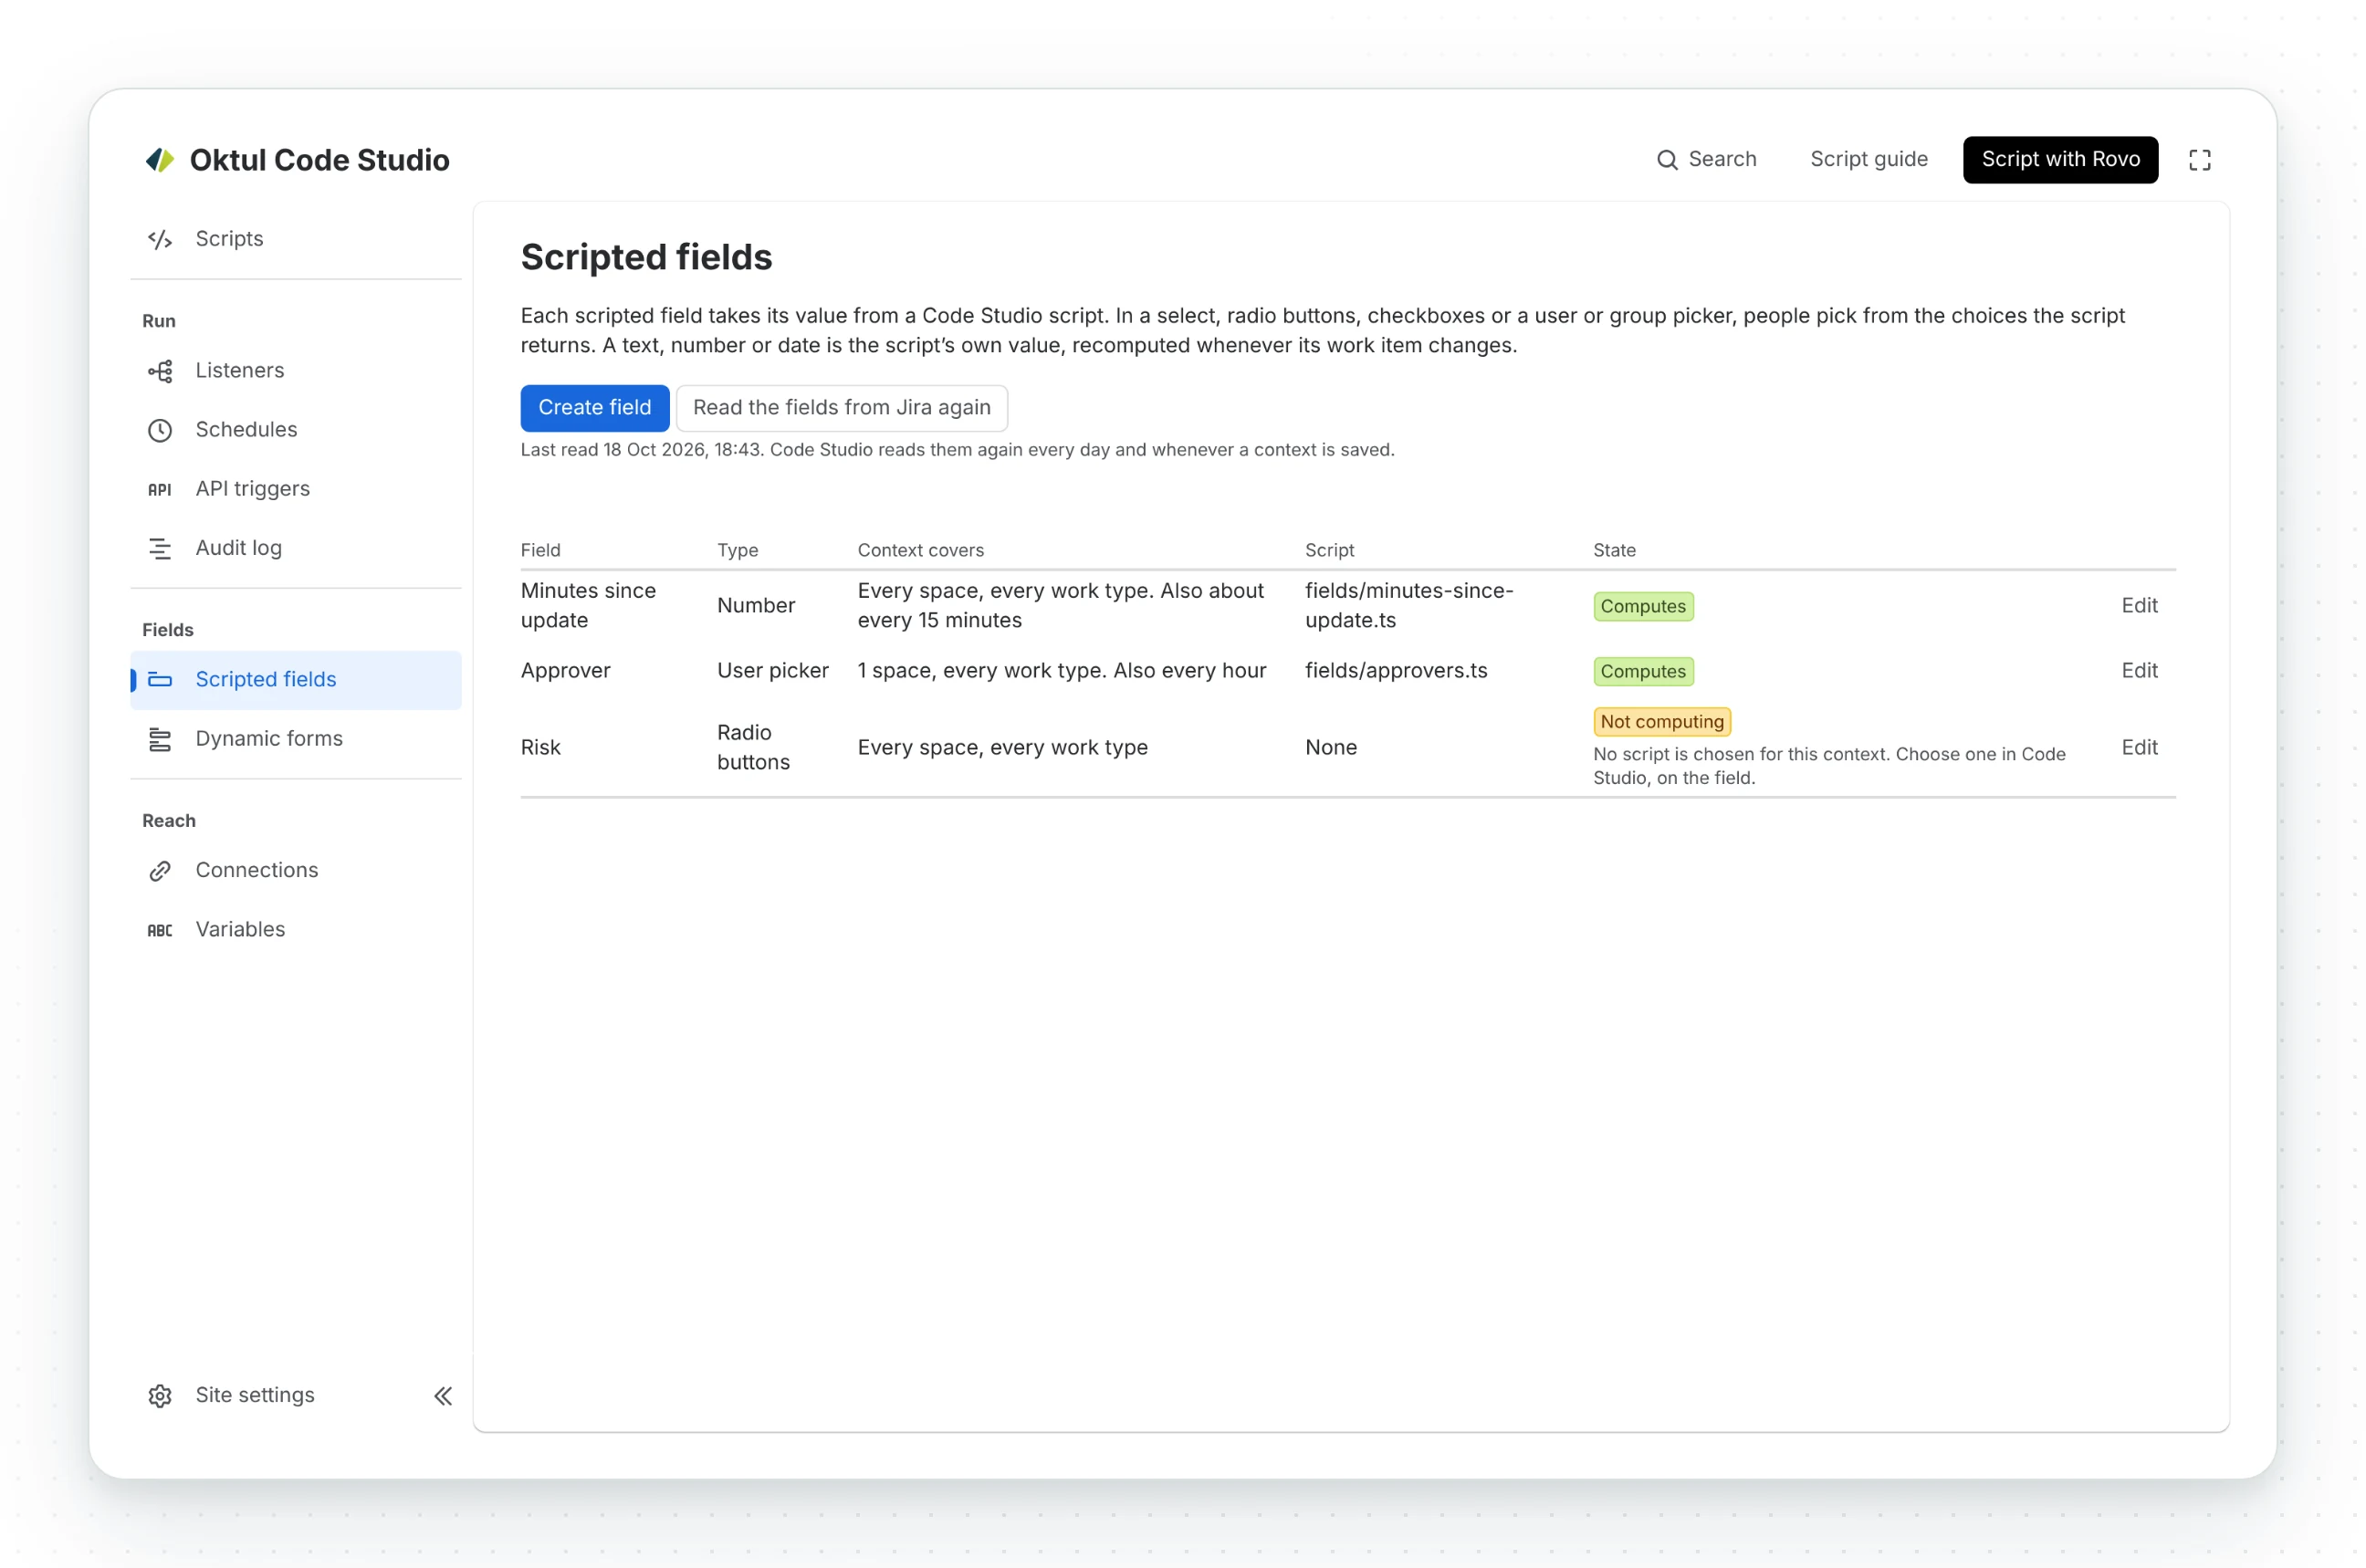Viewport: 2366px width, 1568px height.
Task: Click the Search magnifier icon
Action: click(1667, 160)
